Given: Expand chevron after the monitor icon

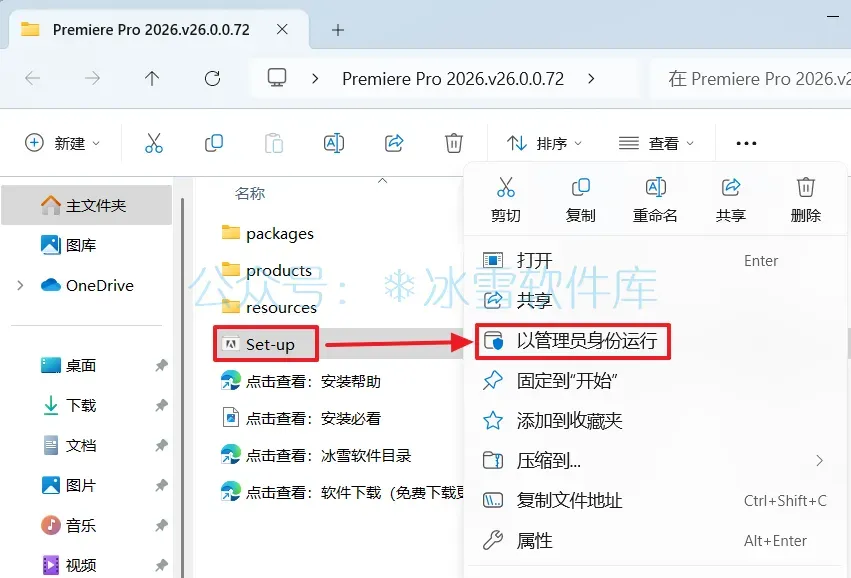Looking at the screenshot, I should (315, 79).
